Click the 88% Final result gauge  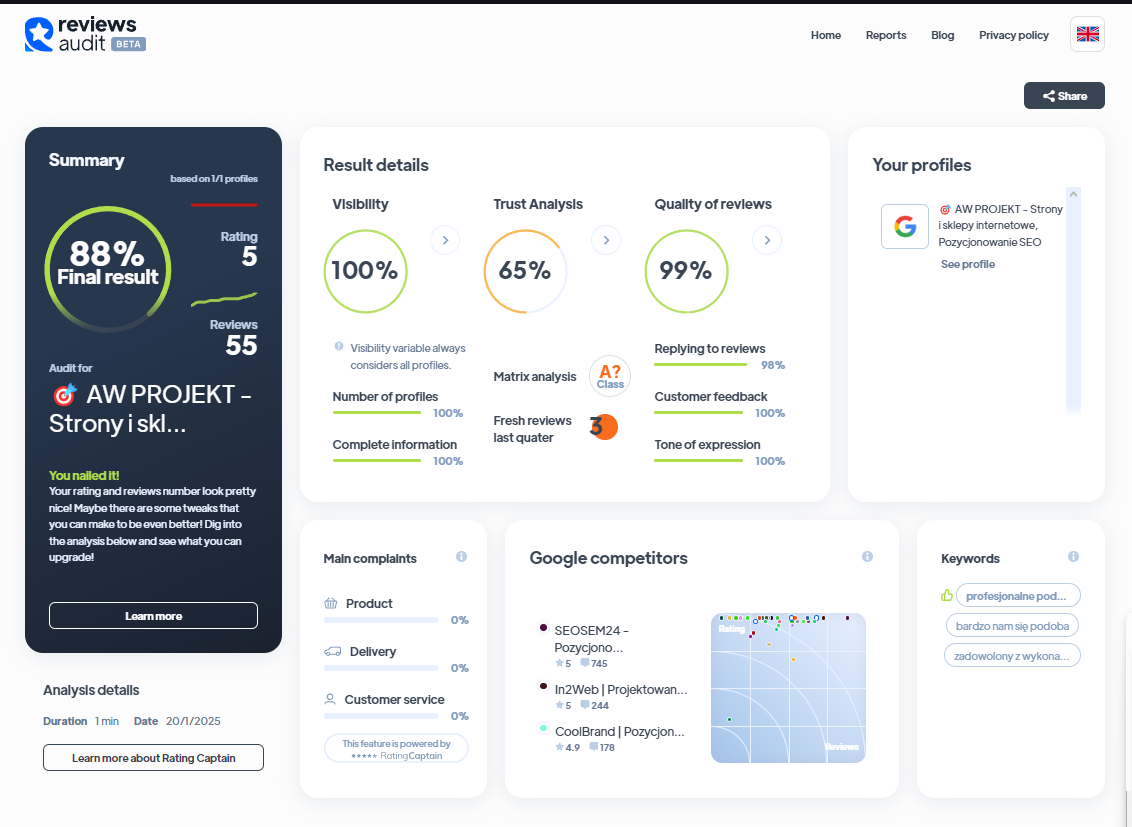tap(108, 269)
